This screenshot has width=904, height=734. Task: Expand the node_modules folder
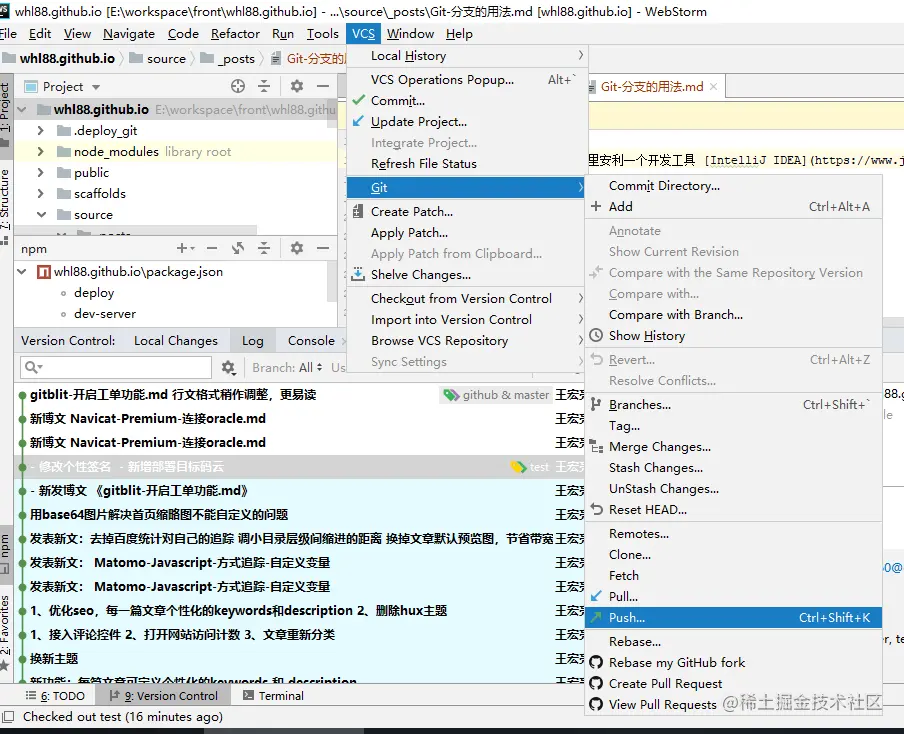(40, 152)
